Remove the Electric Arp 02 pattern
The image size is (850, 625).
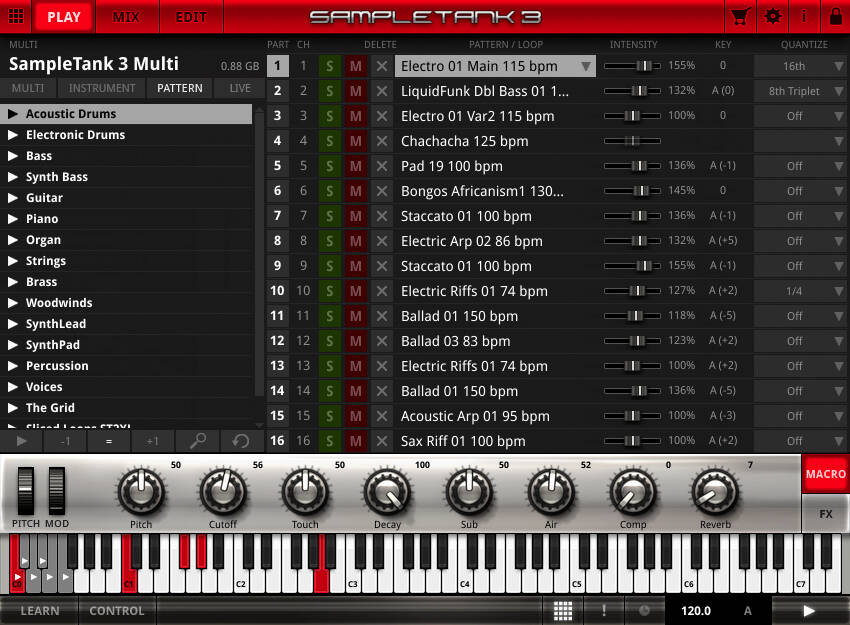[x=382, y=241]
